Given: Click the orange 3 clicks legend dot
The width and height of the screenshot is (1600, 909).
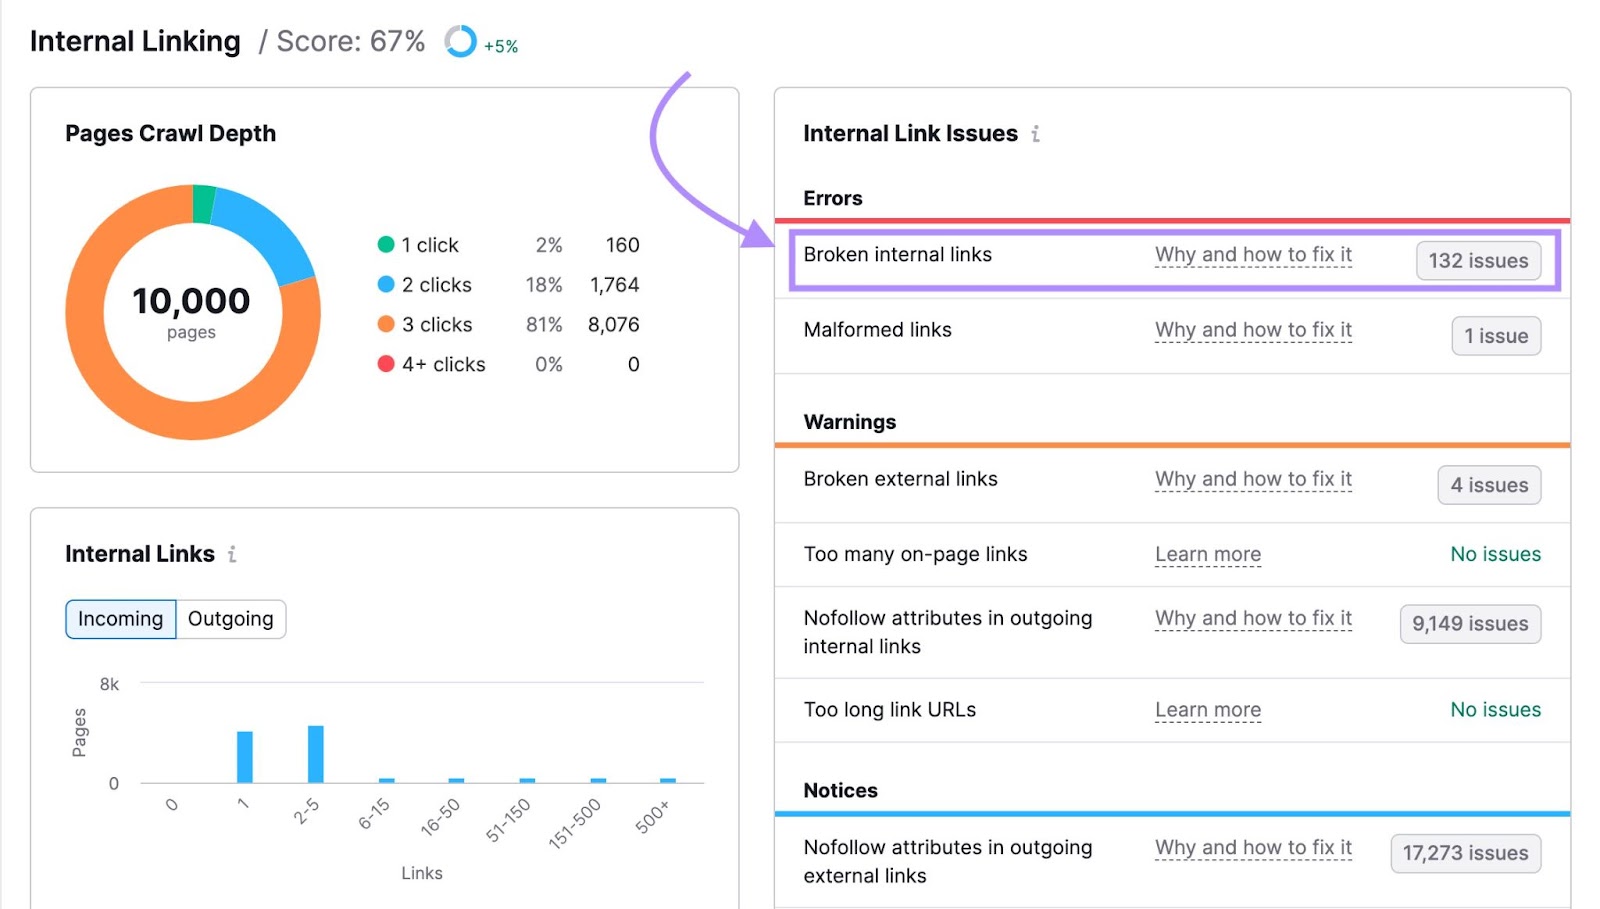Looking at the screenshot, I should point(386,324).
